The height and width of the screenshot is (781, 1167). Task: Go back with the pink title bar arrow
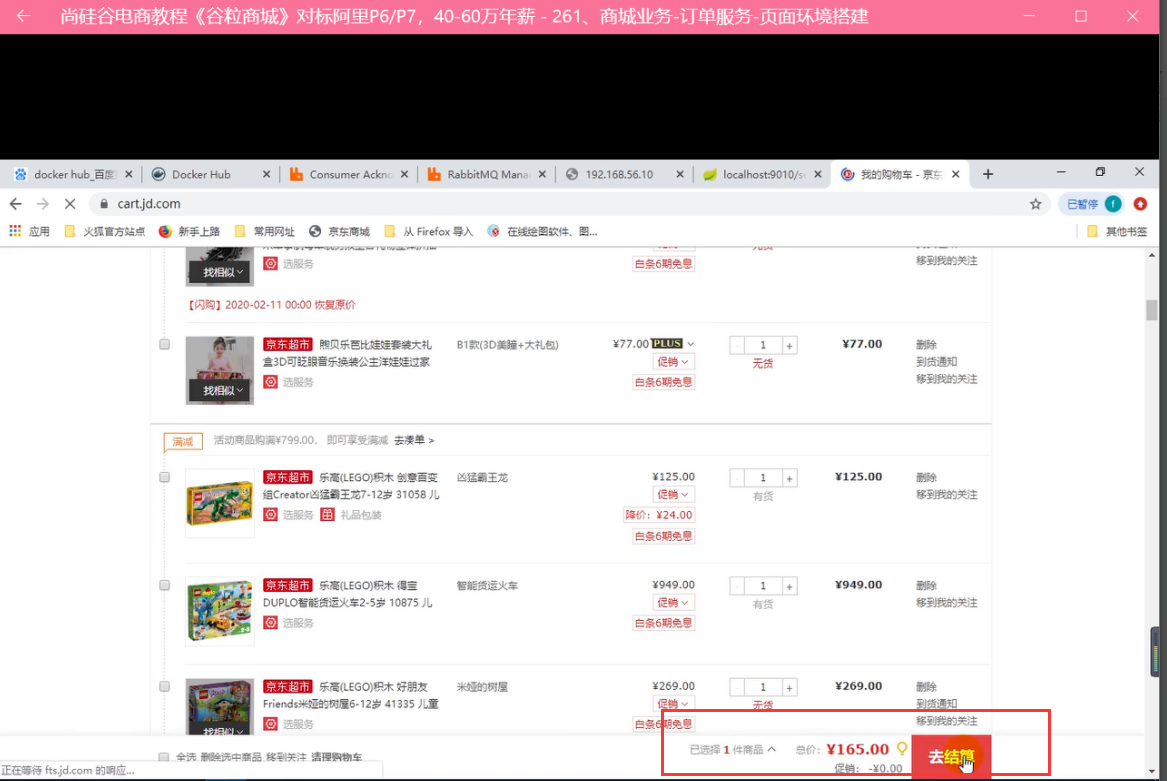(x=23, y=16)
